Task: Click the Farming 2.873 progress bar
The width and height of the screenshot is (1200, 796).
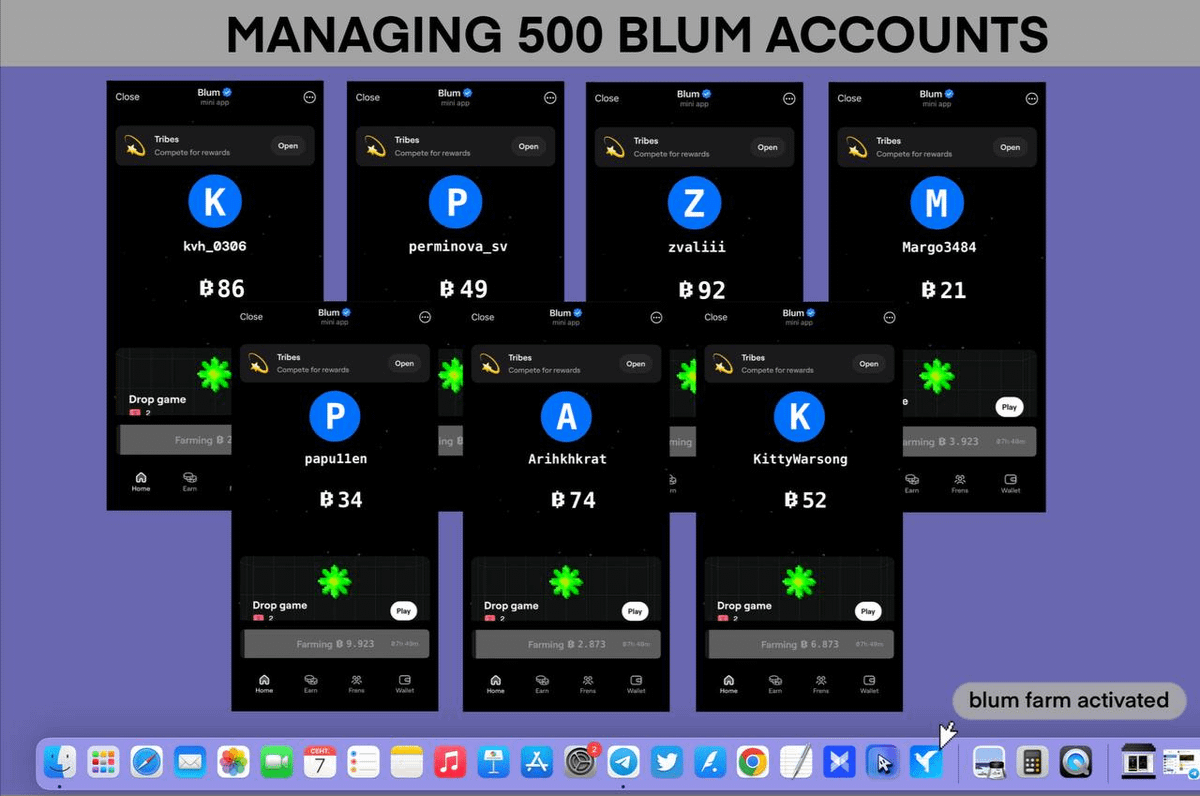Action: point(567,645)
